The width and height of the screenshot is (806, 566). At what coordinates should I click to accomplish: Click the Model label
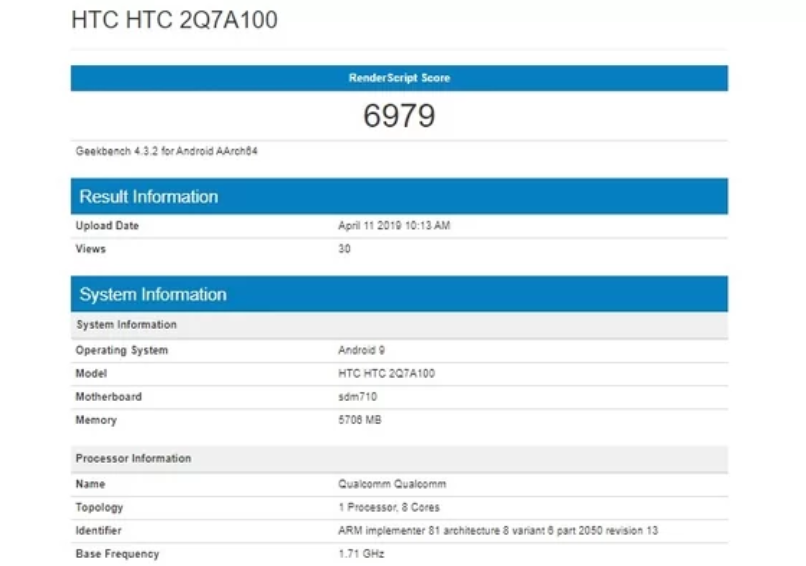point(91,374)
